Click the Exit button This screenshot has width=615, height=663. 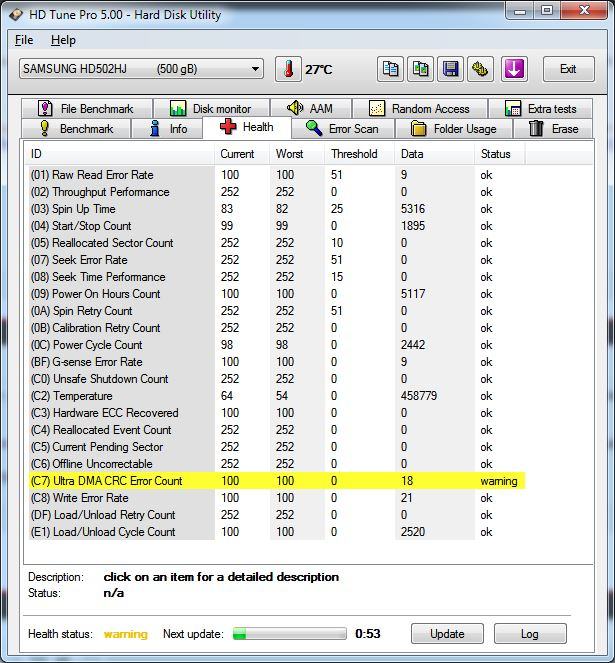pos(568,69)
